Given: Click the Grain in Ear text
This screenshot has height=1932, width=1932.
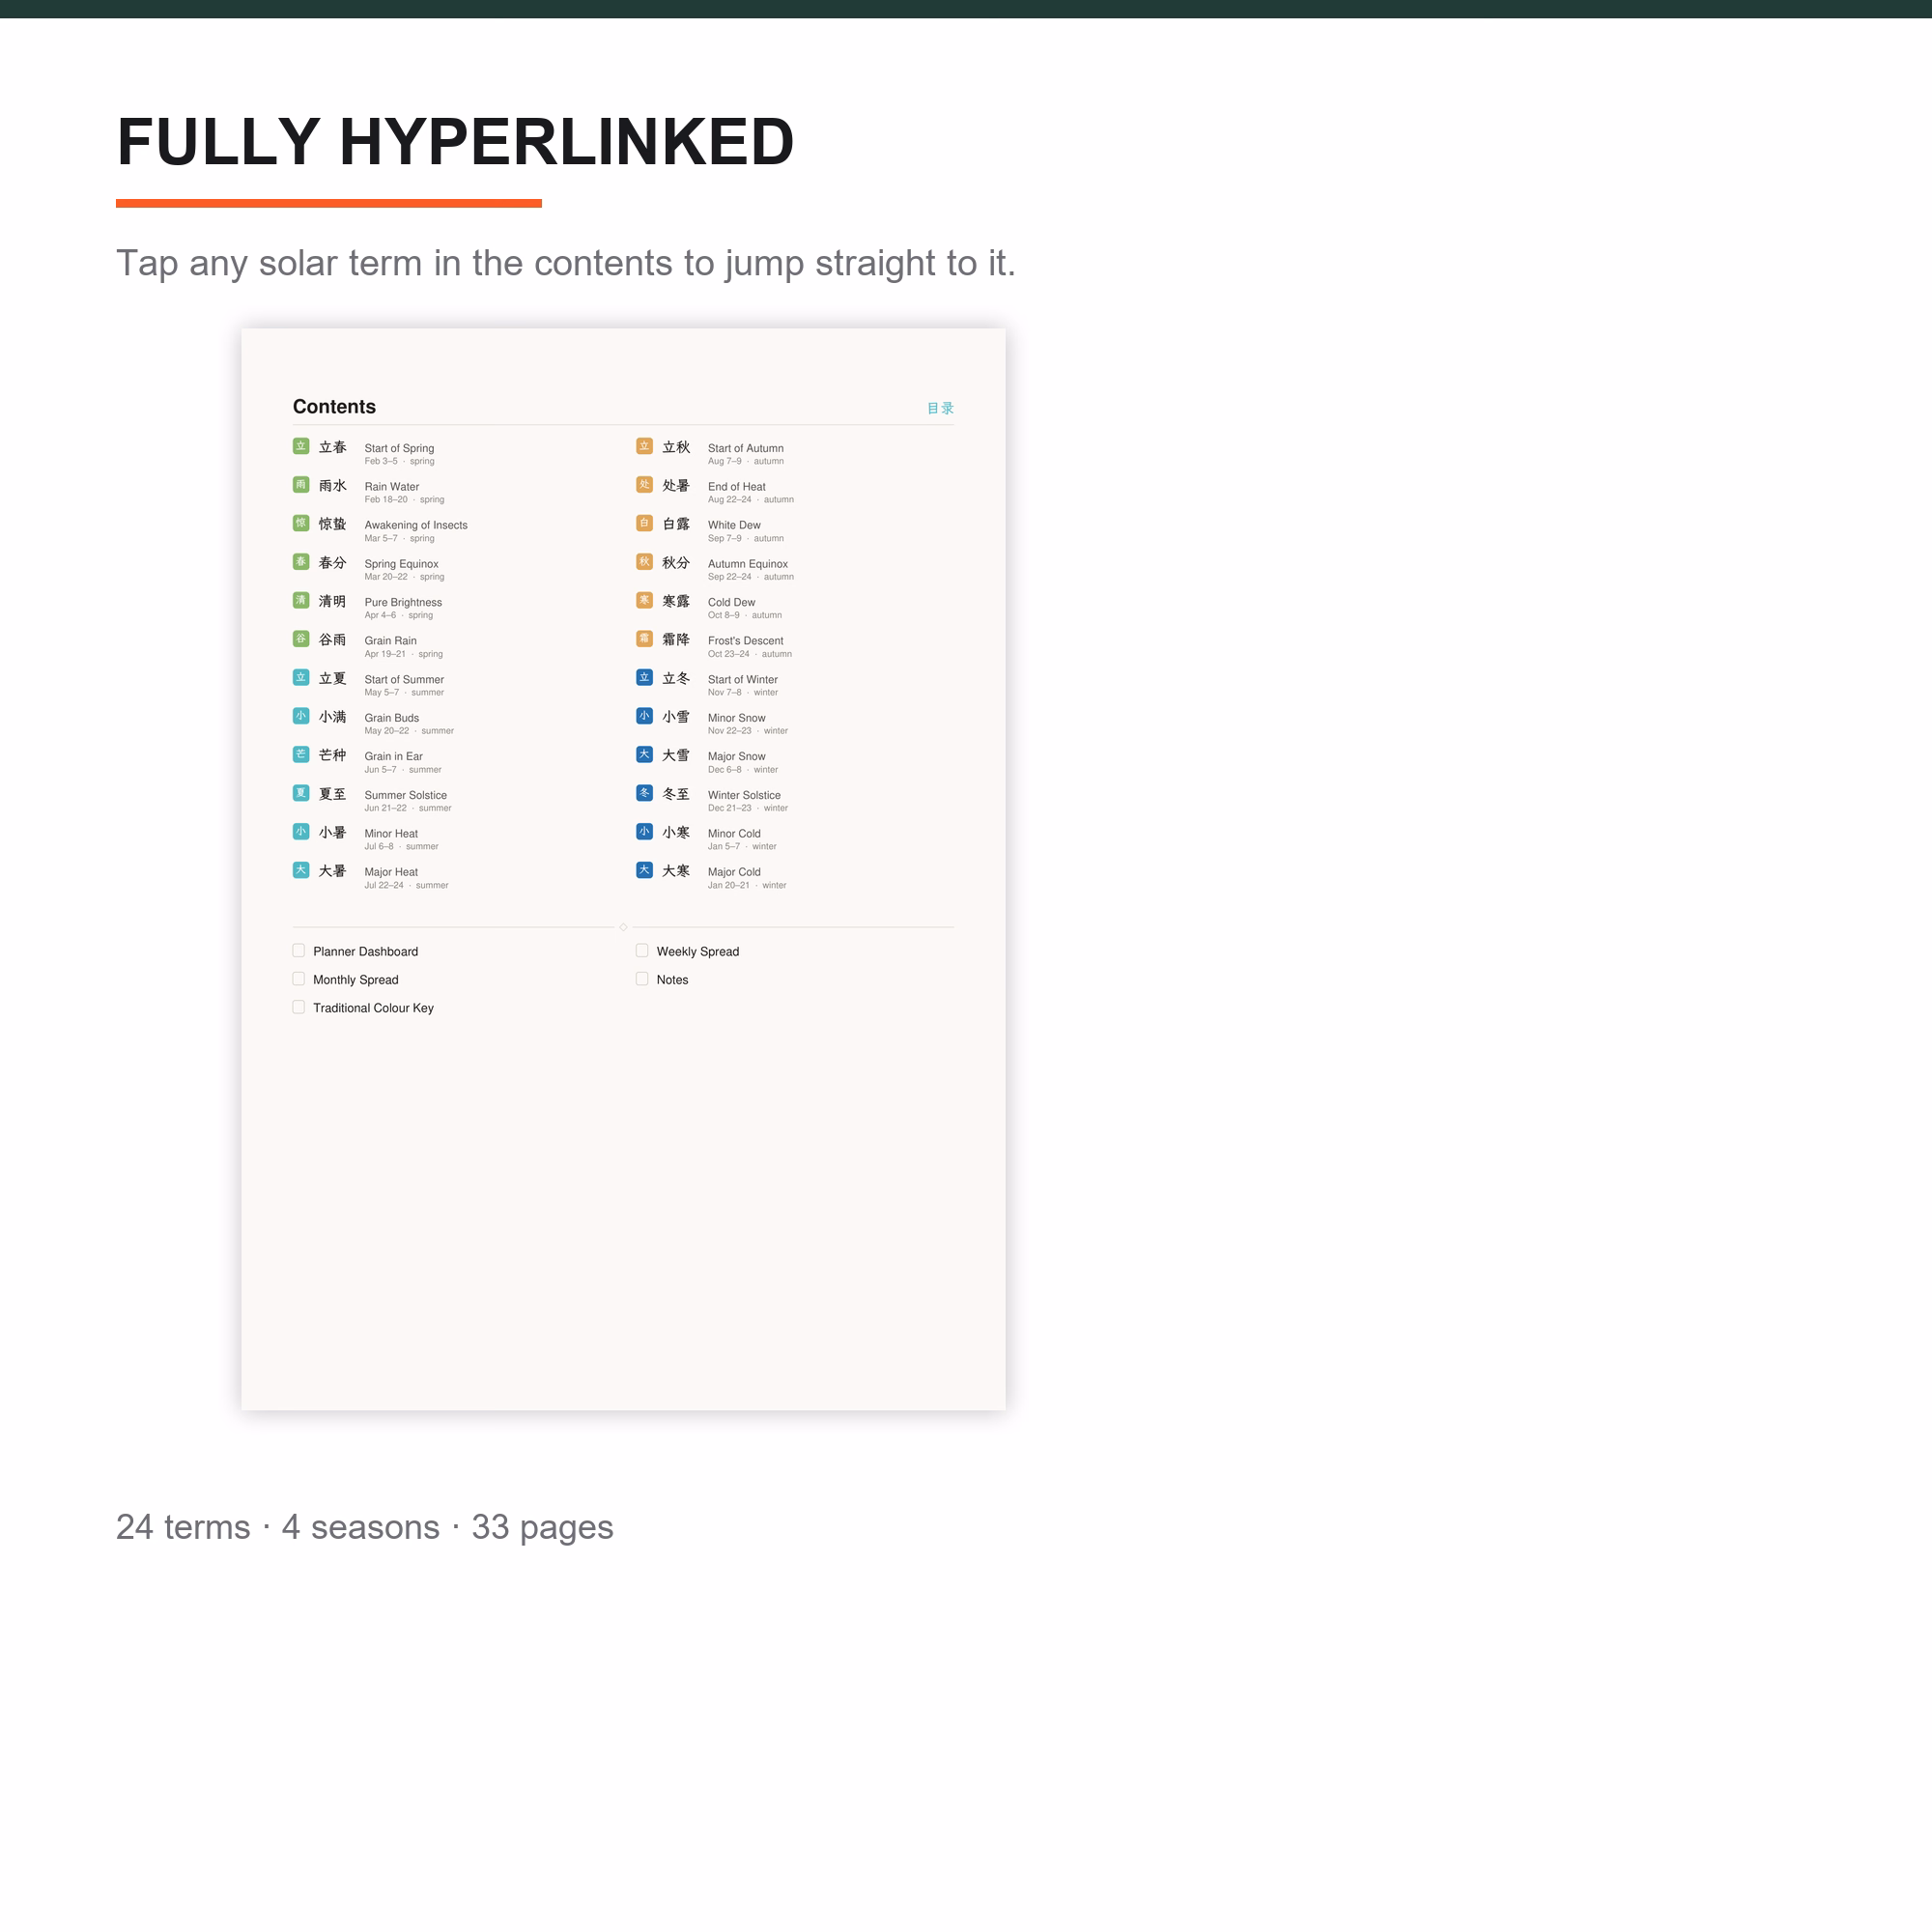Looking at the screenshot, I should pos(393,756).
